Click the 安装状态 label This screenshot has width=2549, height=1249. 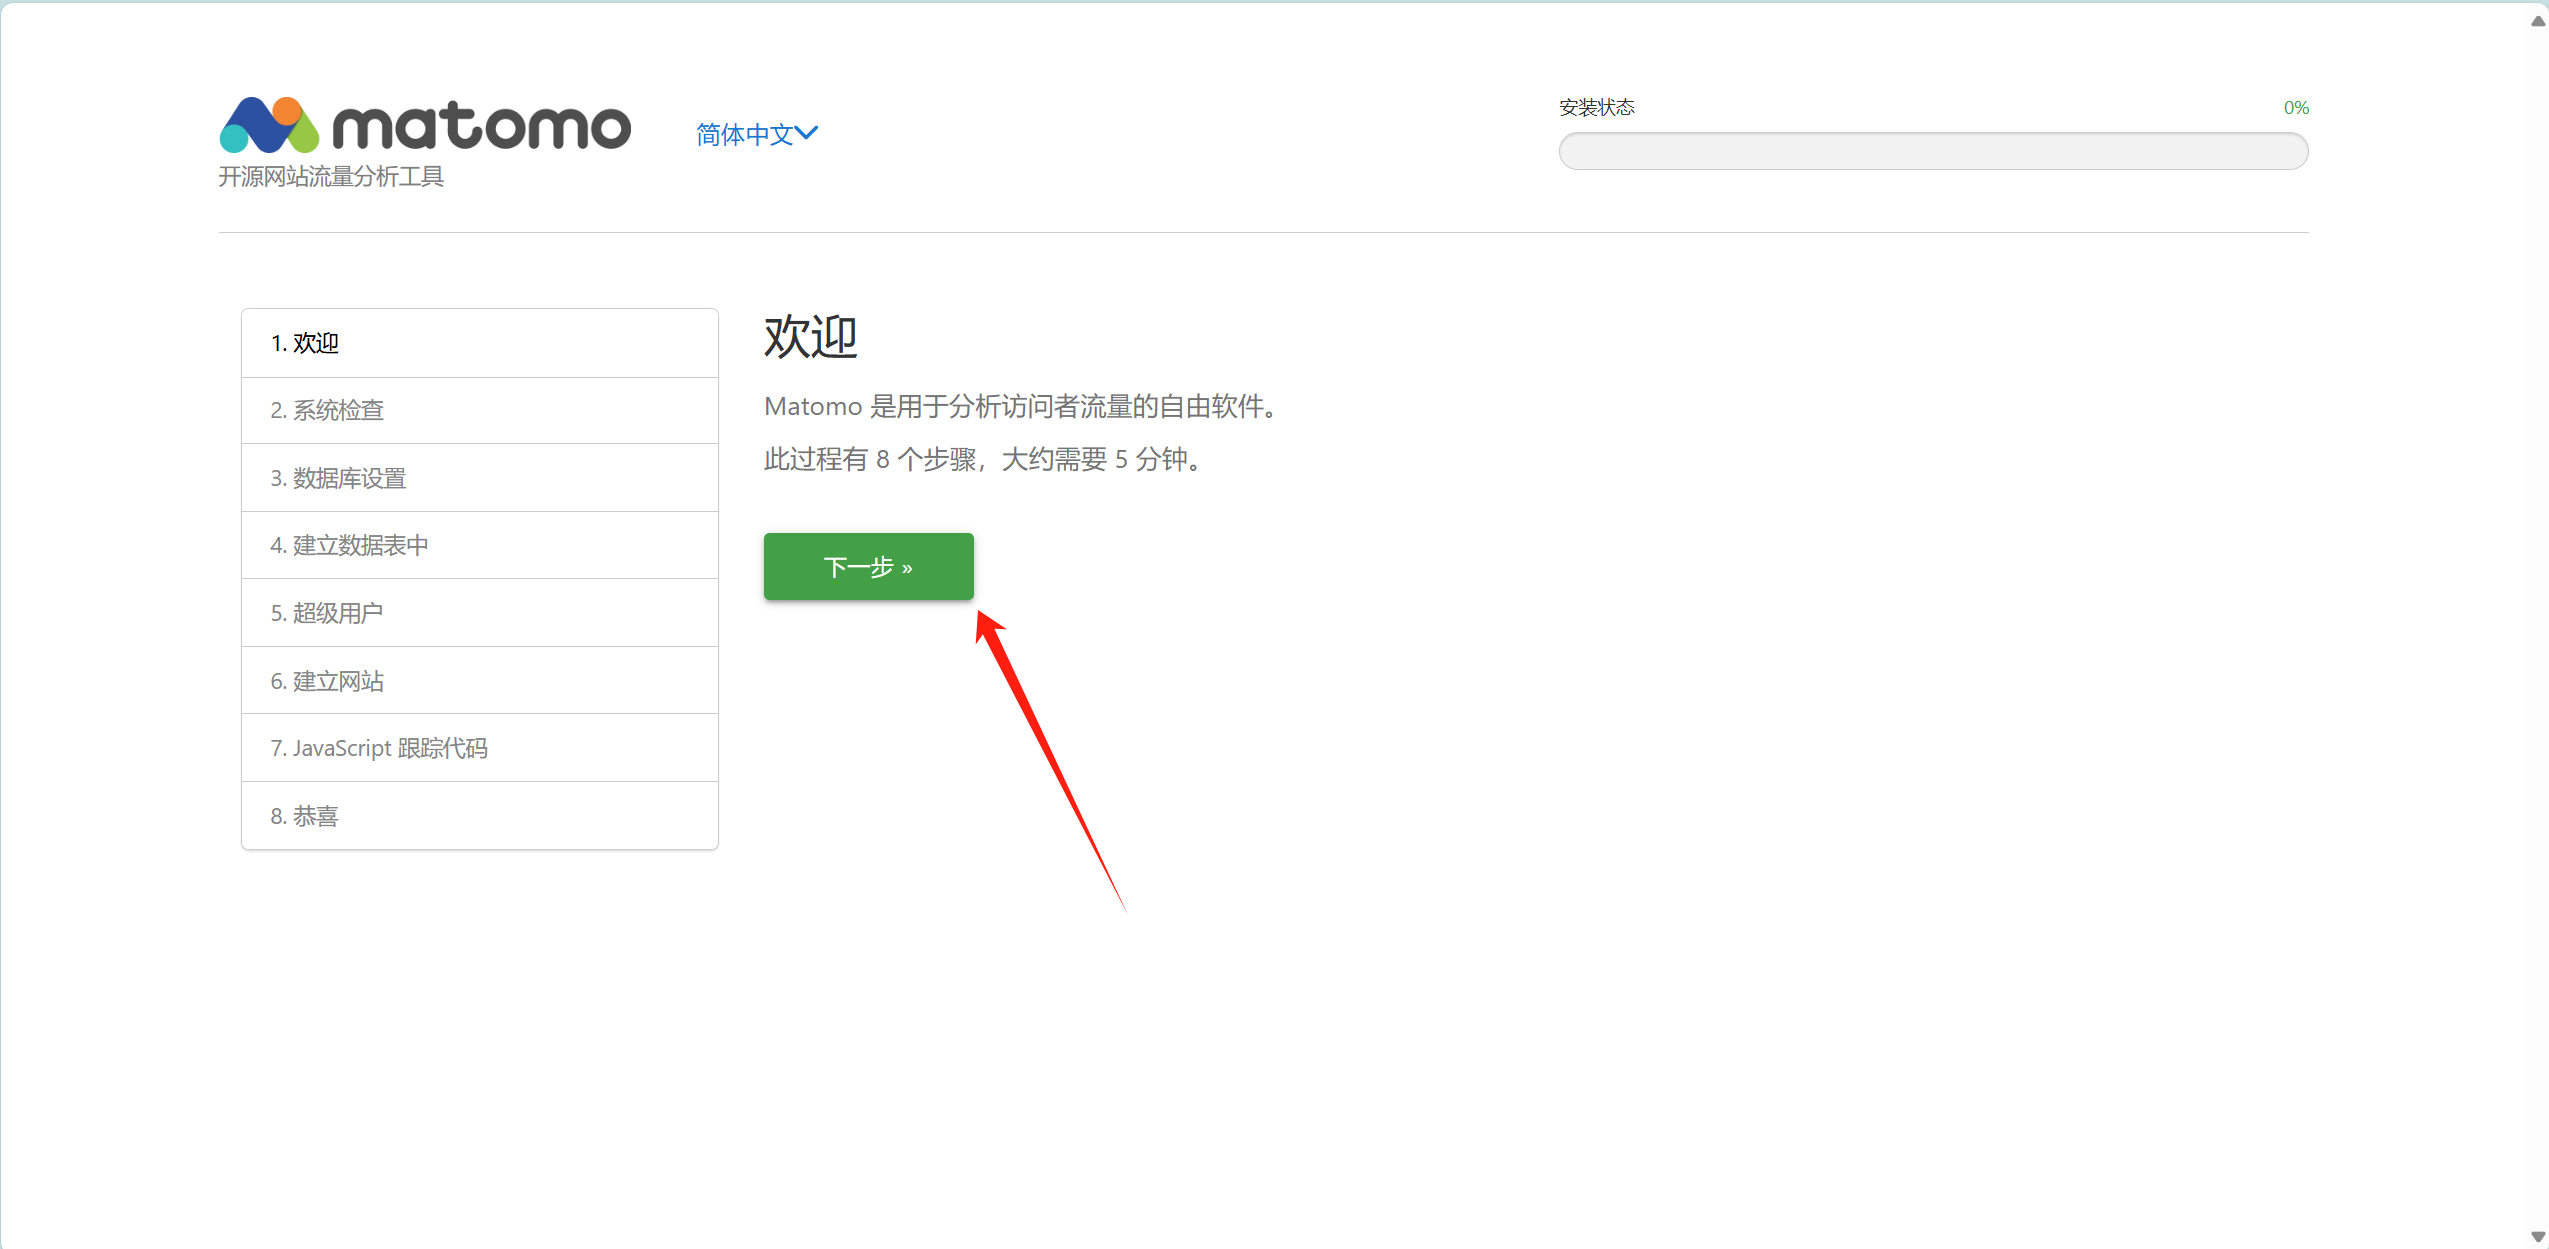tap(1596, 108)
